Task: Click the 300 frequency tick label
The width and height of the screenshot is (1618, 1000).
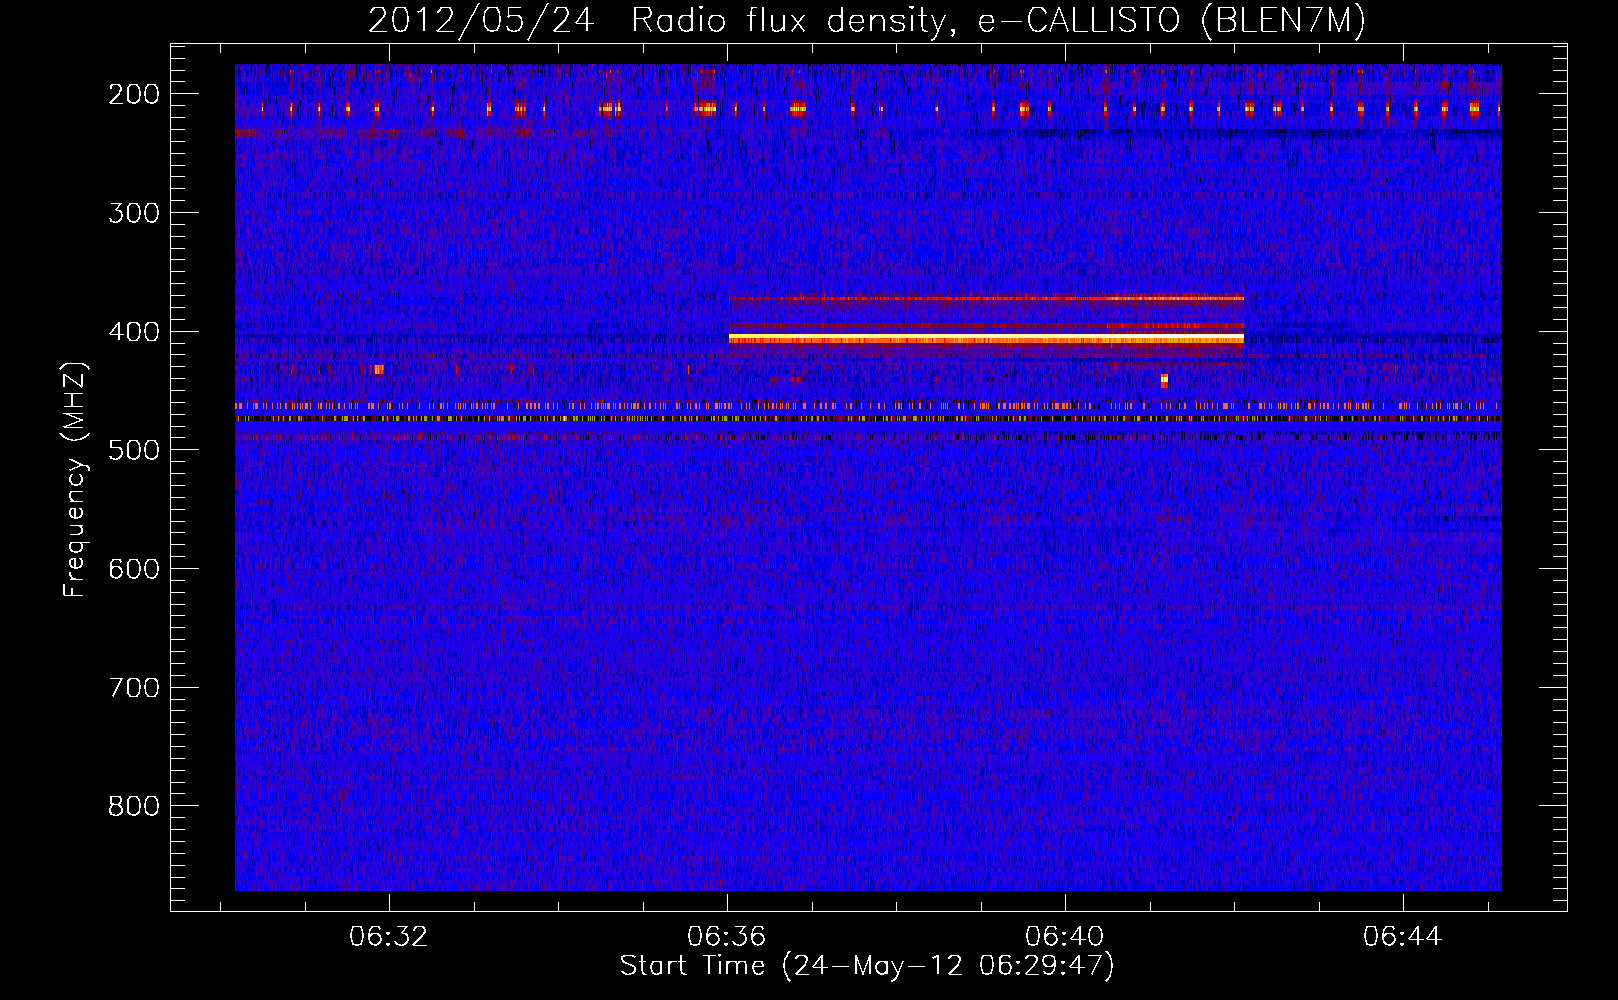Action: [x=133, y=212]
